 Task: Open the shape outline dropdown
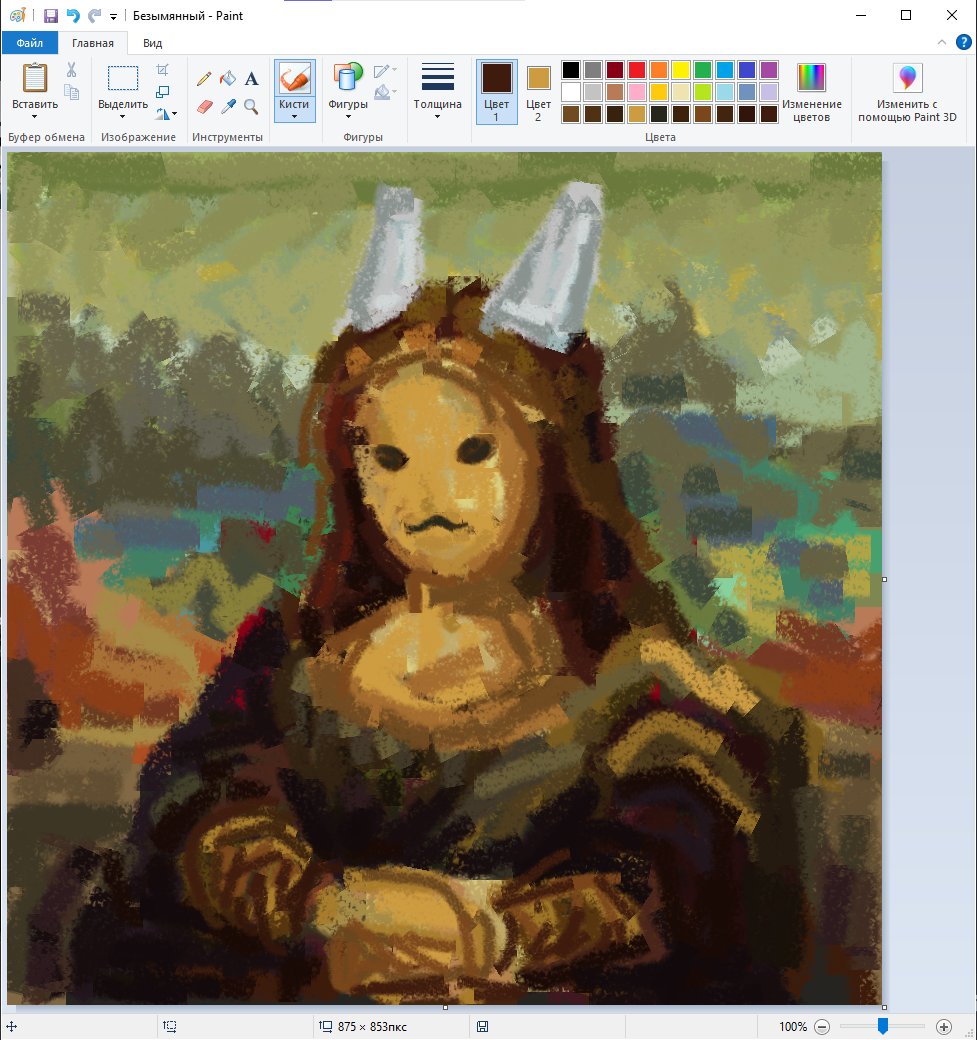[385, 71]
